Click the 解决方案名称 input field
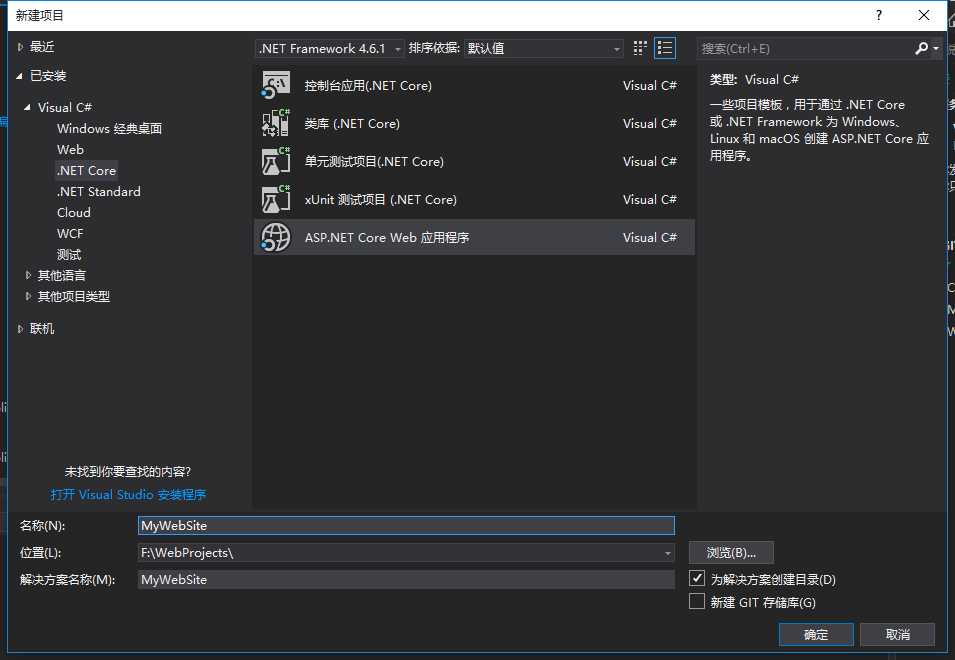 coord(406,580)
